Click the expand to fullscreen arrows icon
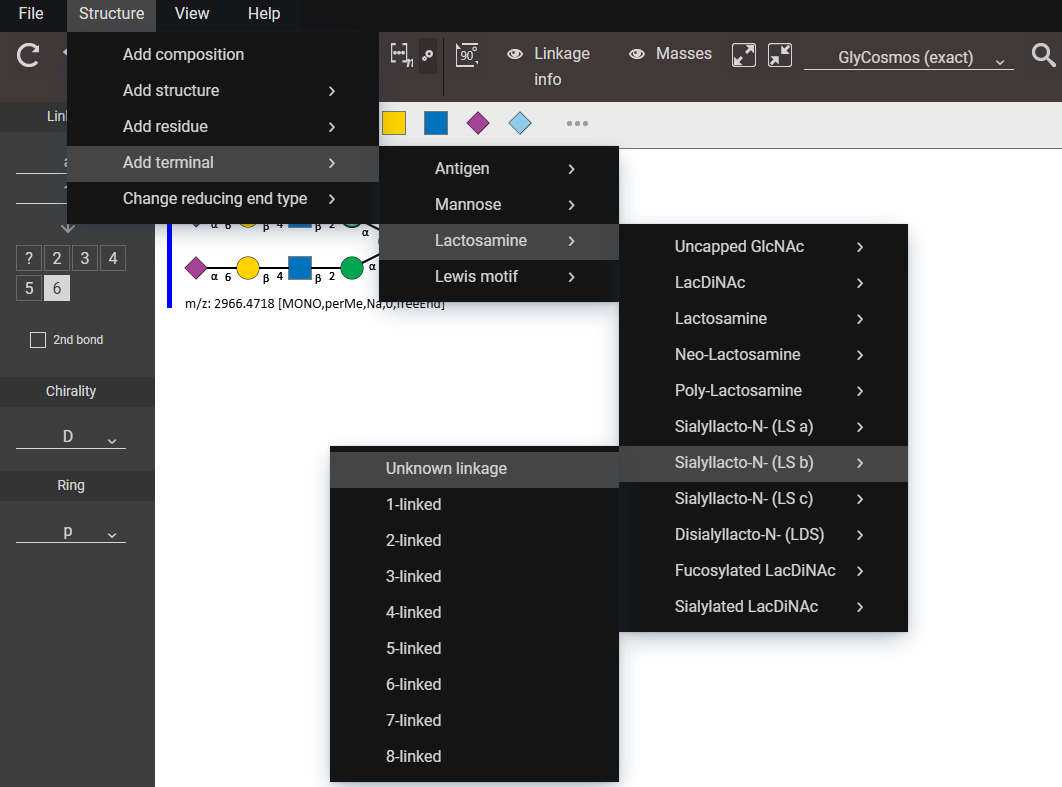The height and width of the screenshot is (787, 1062). 744,55
